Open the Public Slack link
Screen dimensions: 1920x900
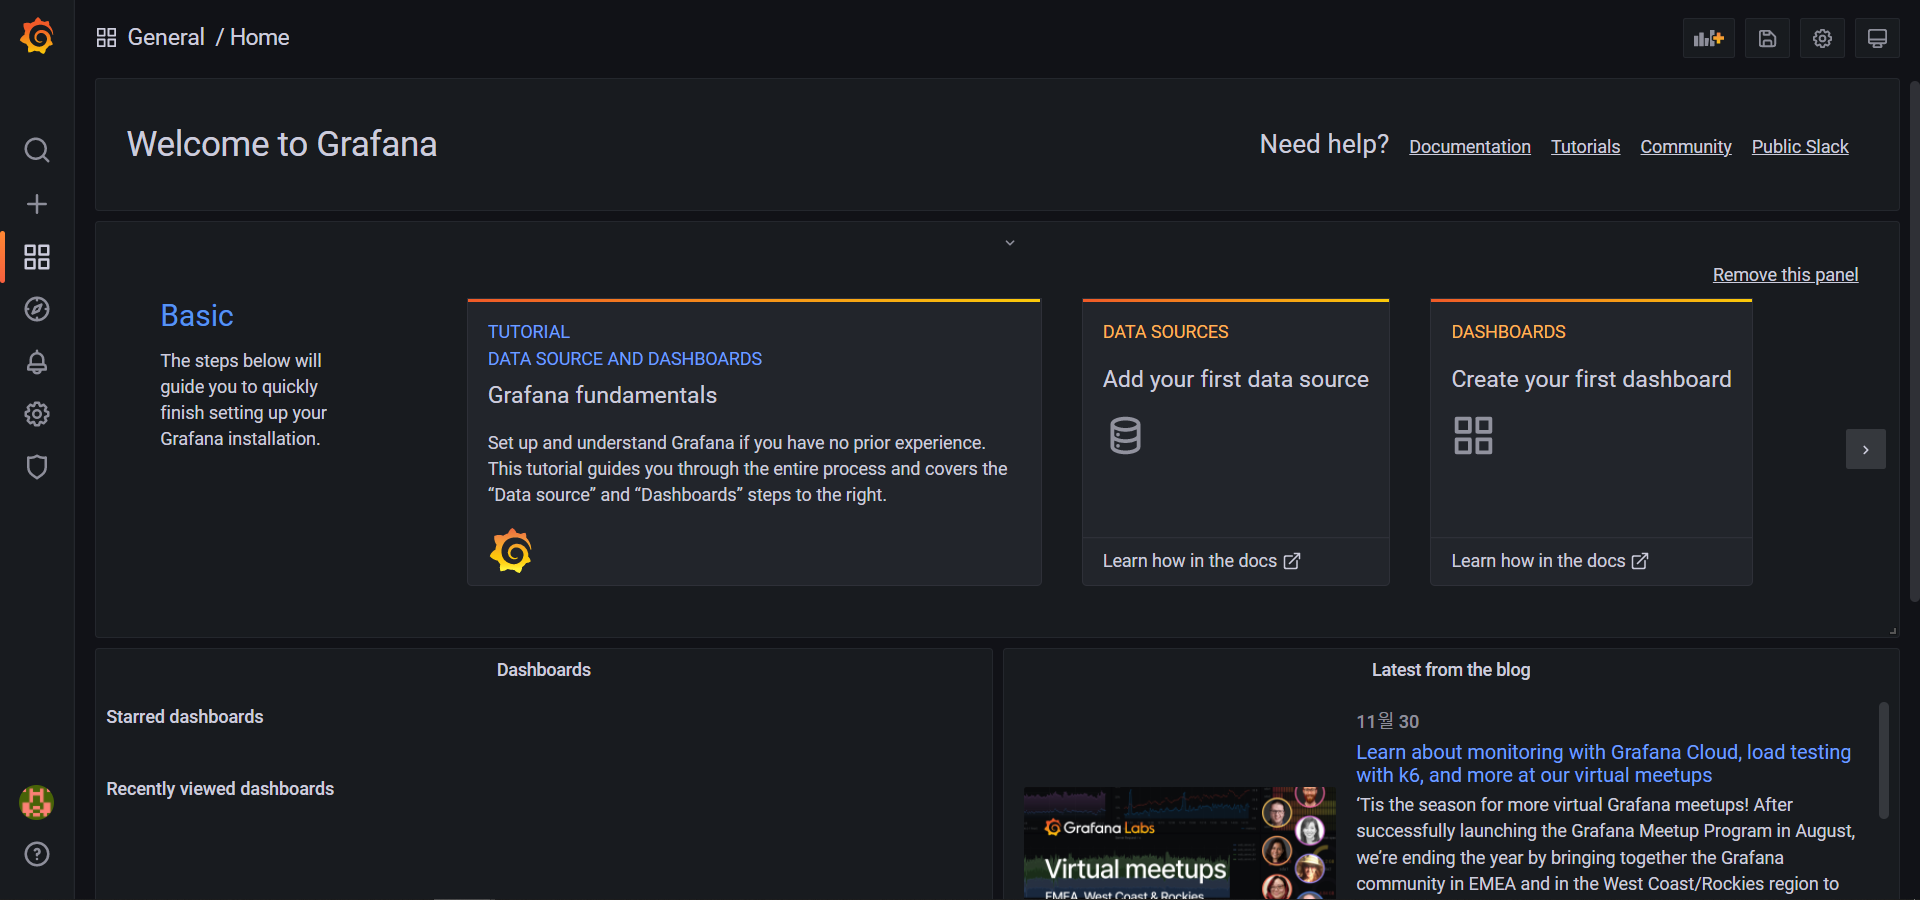1800,147
